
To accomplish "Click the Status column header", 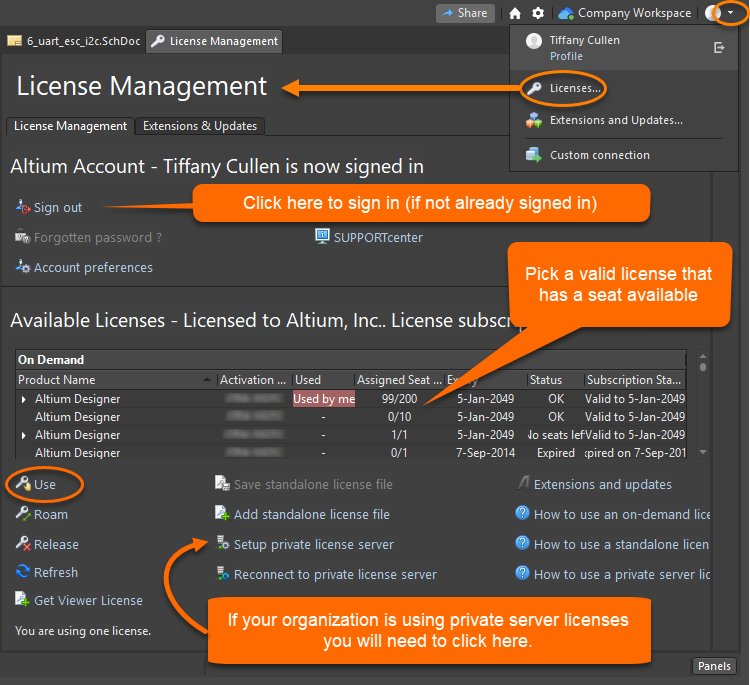I will [555, 380].
